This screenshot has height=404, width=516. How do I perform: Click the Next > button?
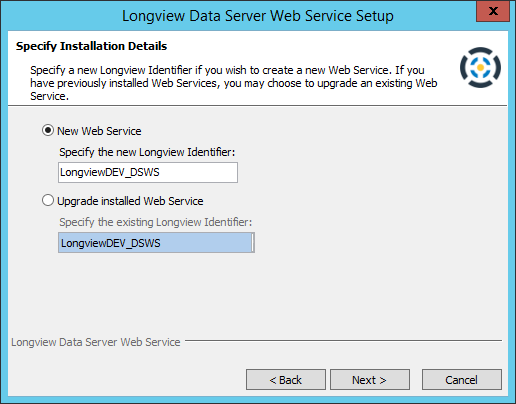coord(370,379)
